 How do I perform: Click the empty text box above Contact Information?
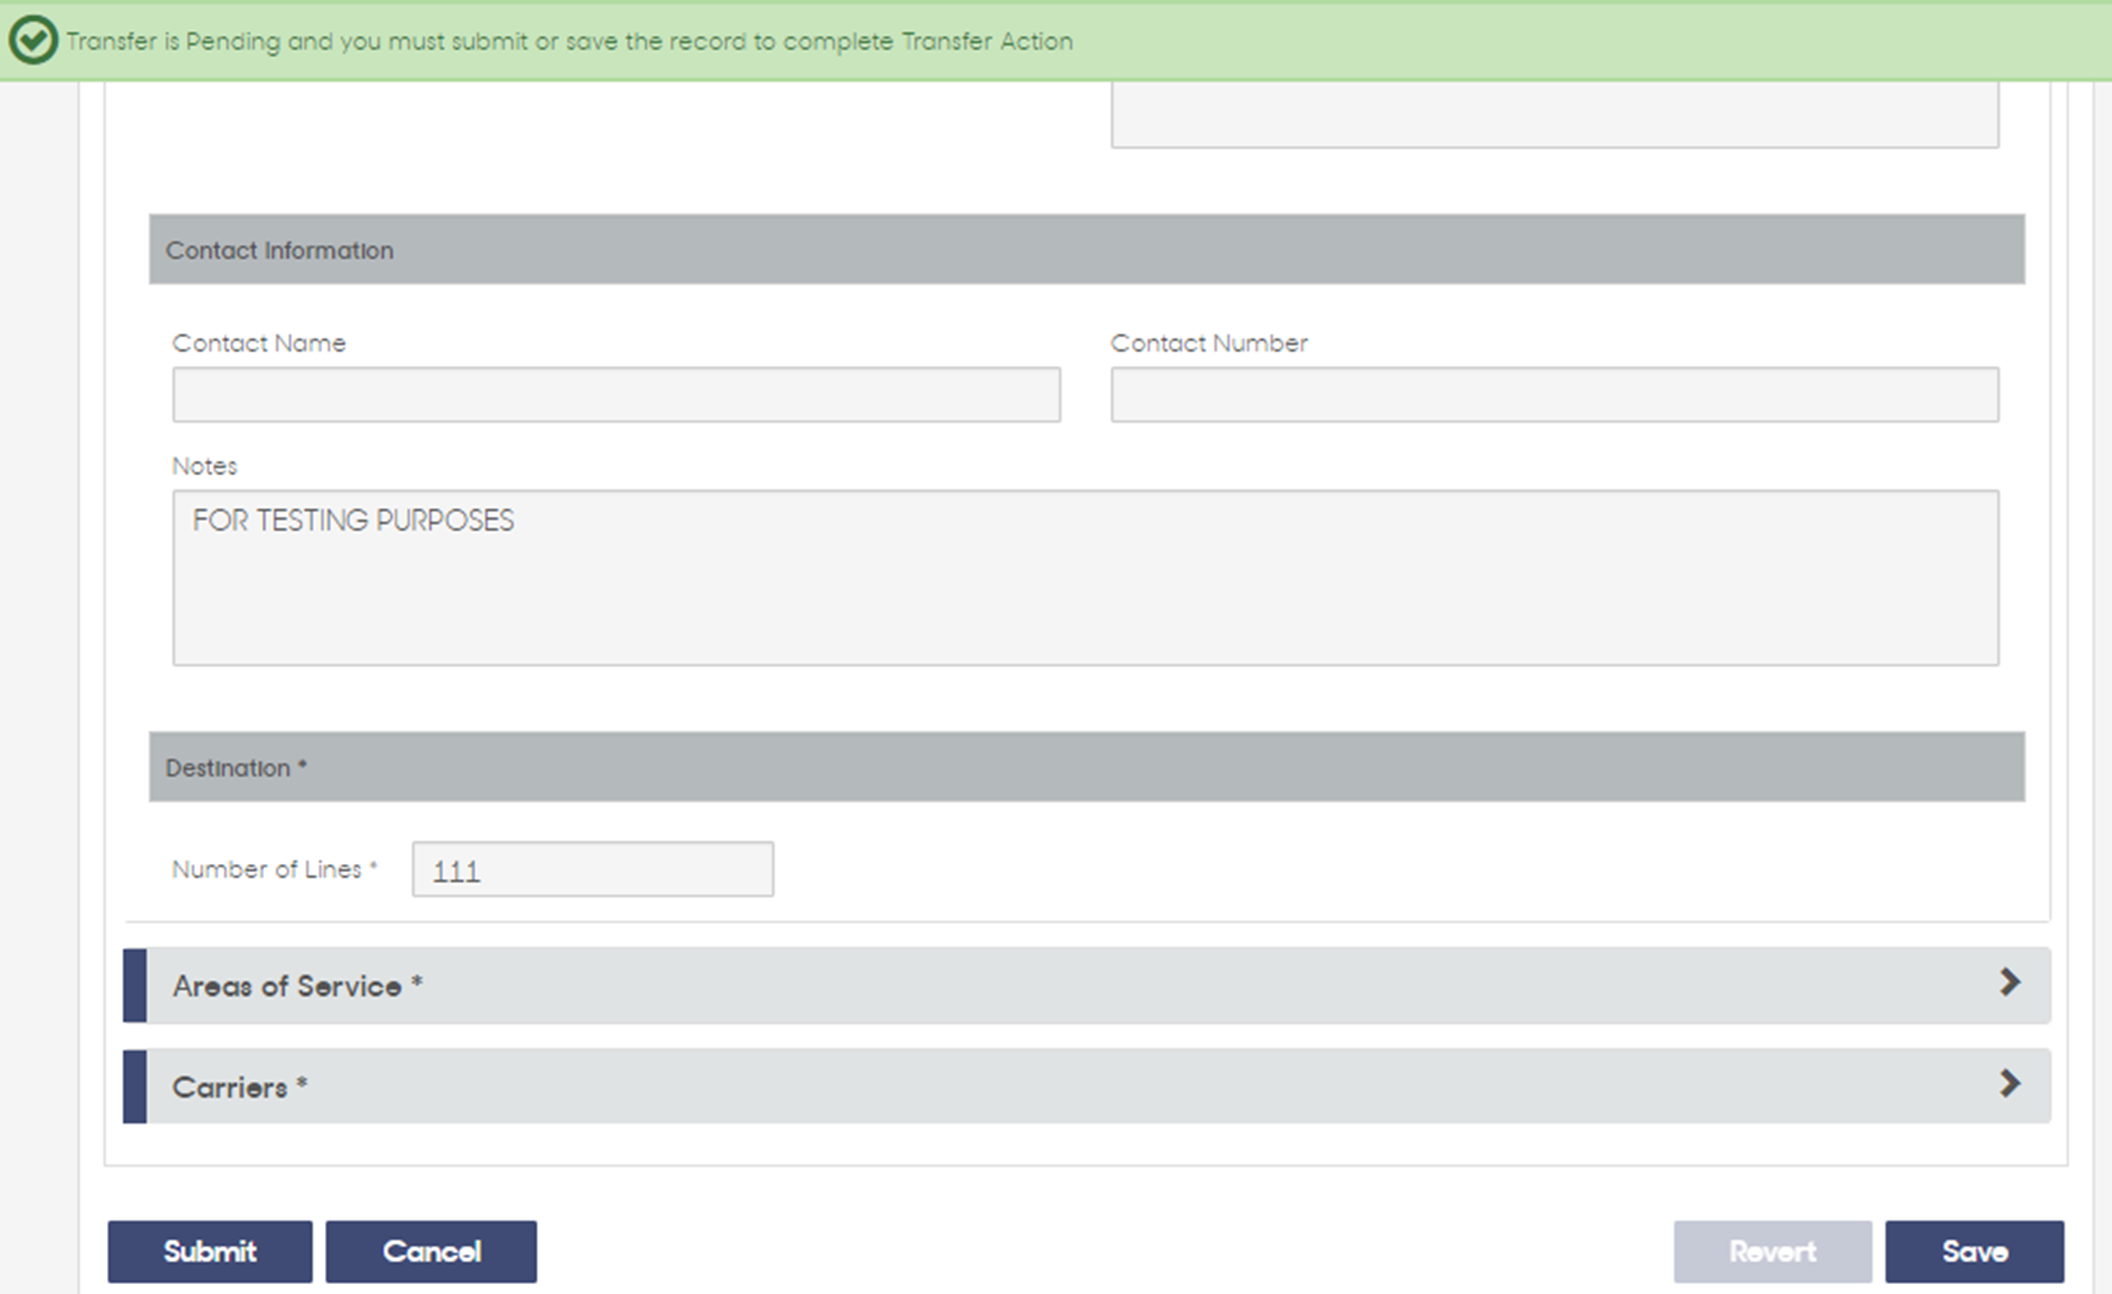(1555, 115)
